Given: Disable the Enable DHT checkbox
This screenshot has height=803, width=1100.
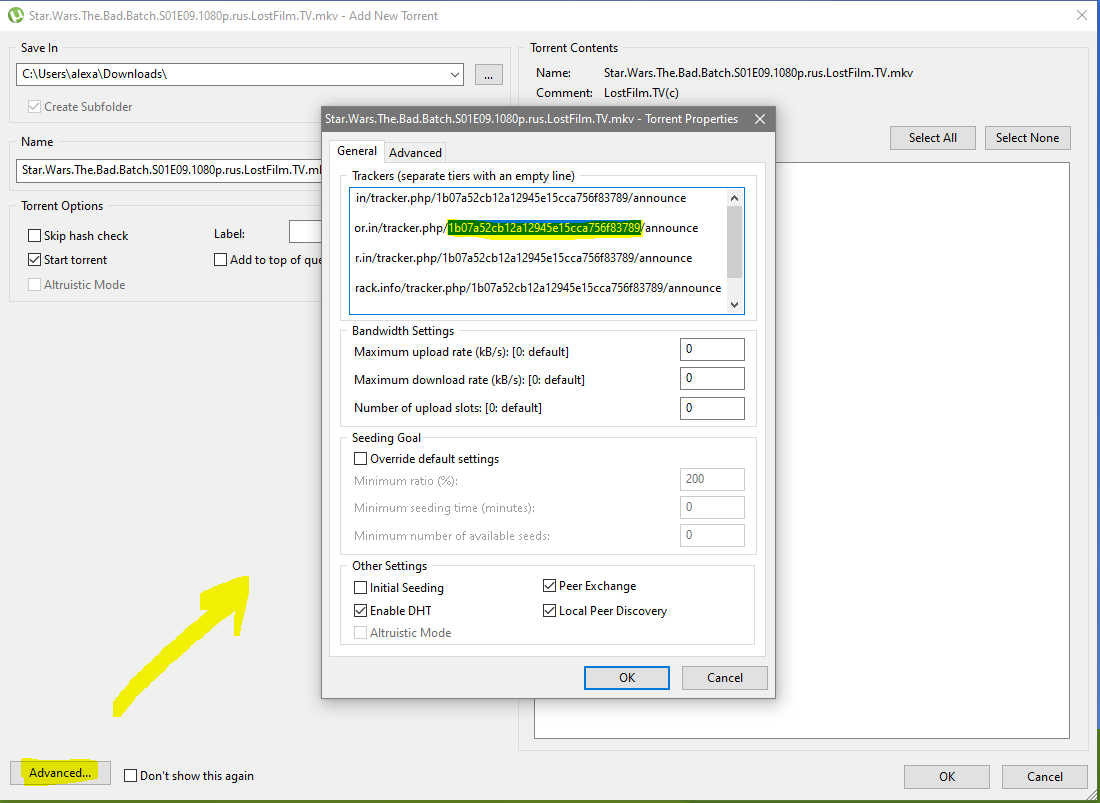Looking at the screenshot, I should tap(361, 611).
